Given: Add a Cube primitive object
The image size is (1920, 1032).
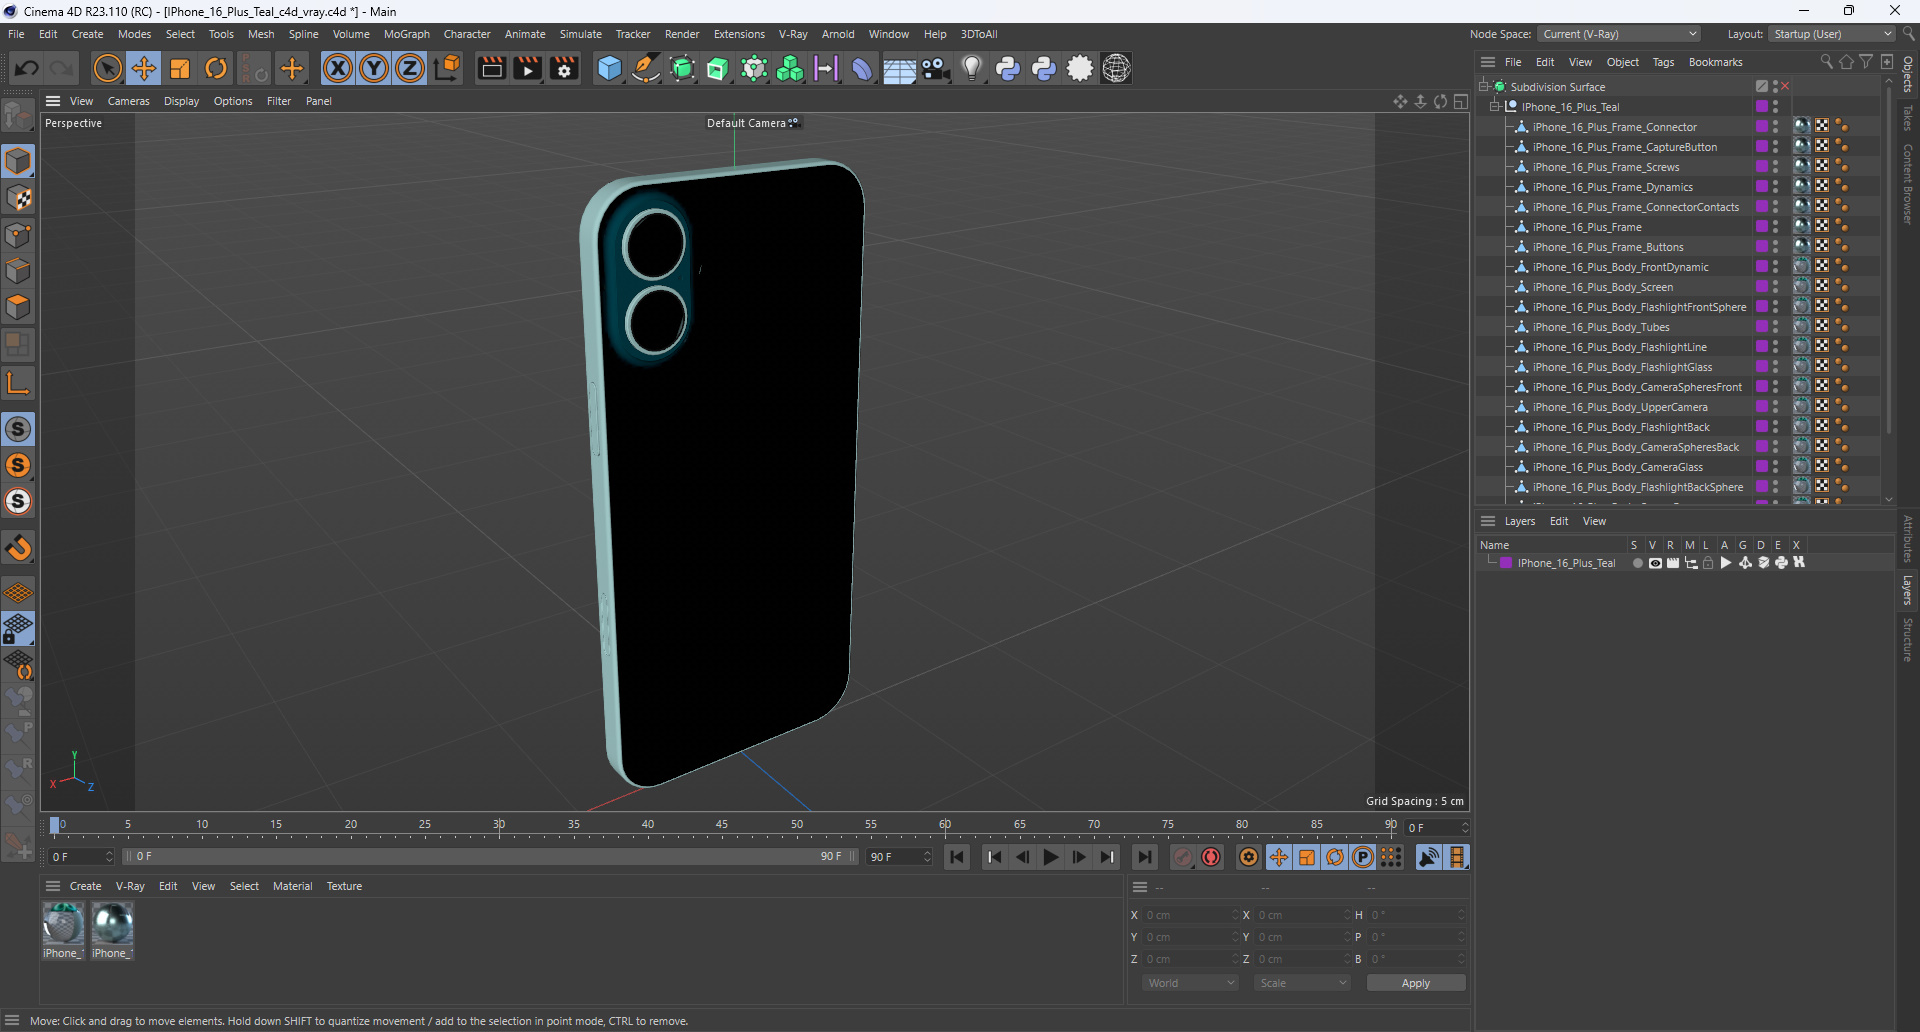Looking at the screenshot, I should click(x=609, y=68).
